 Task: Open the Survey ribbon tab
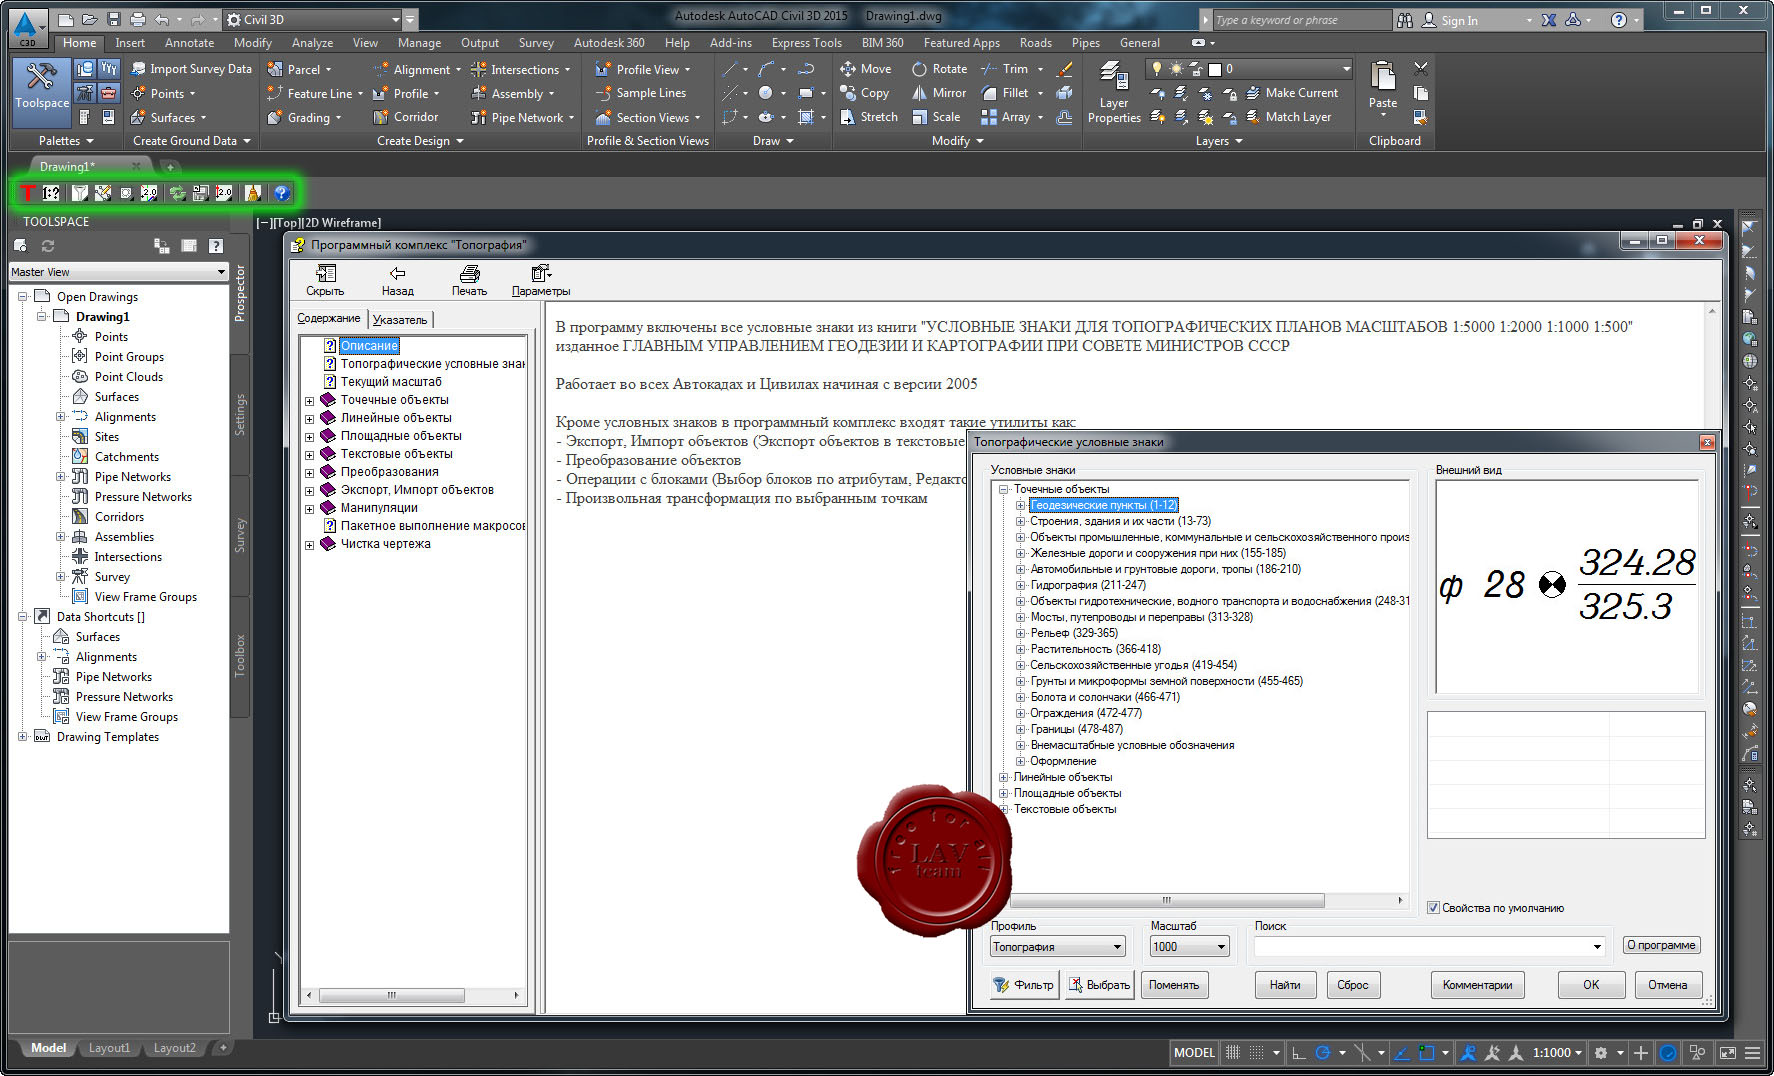click(x=536, y=43)
